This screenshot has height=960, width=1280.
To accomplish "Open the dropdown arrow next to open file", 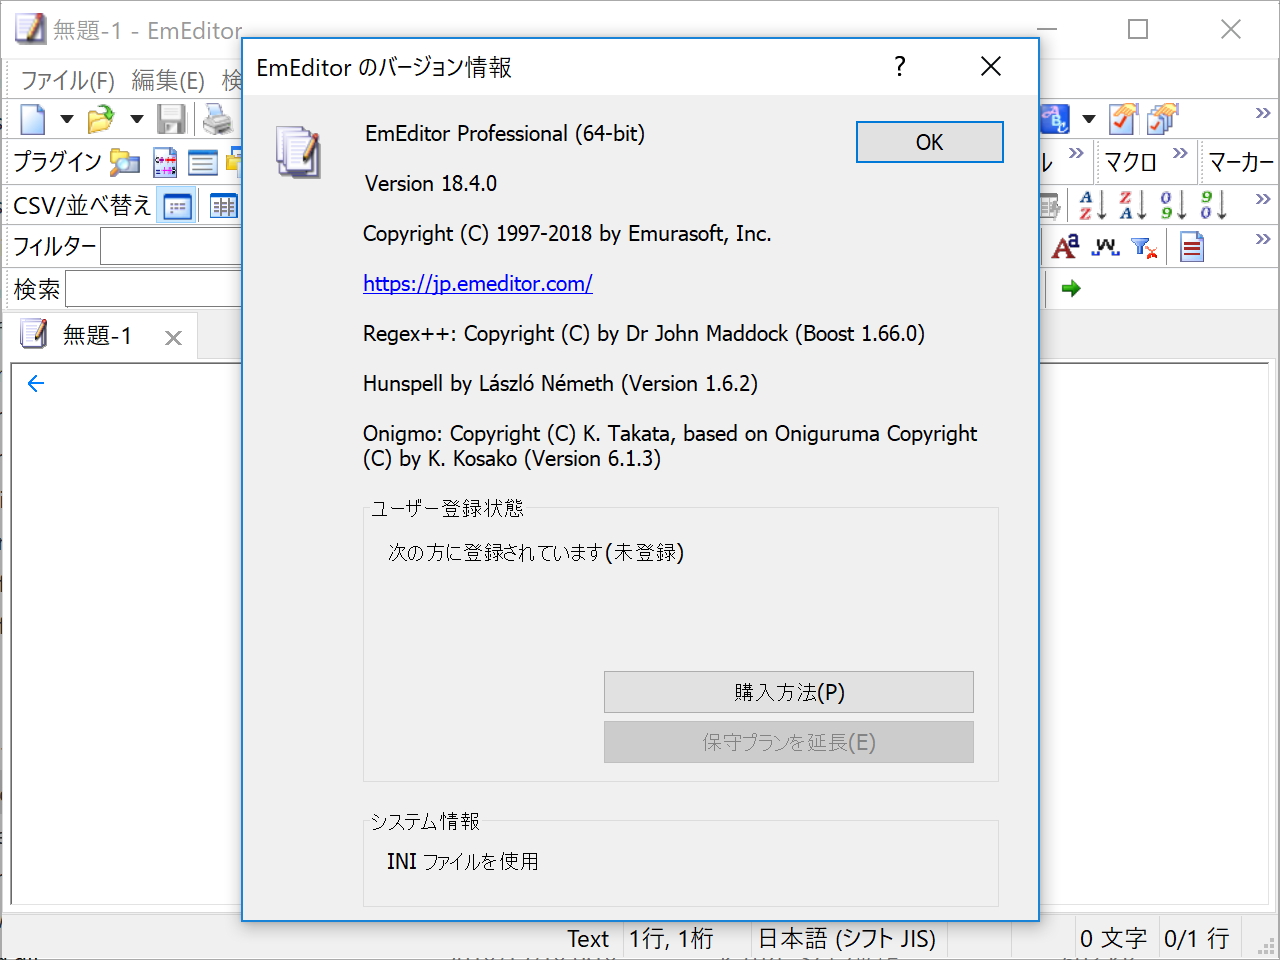I will [136, 119].
